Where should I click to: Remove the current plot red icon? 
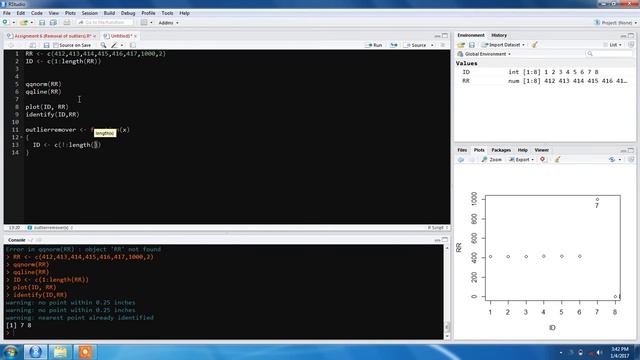542,159
